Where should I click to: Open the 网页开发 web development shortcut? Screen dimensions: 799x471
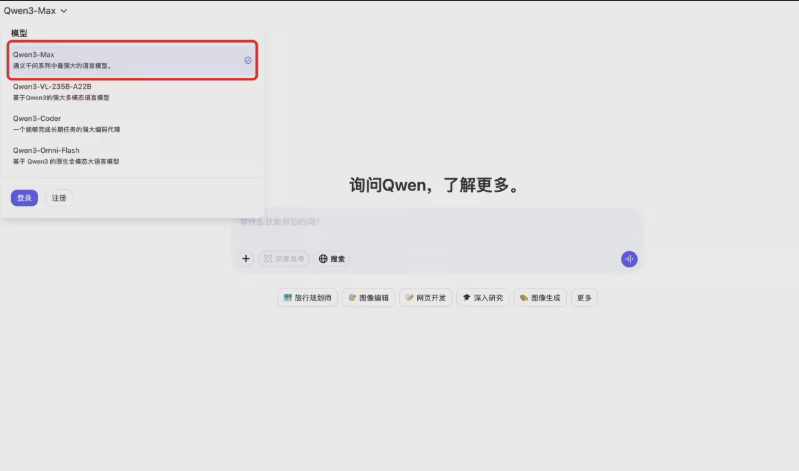click(425, 298)
